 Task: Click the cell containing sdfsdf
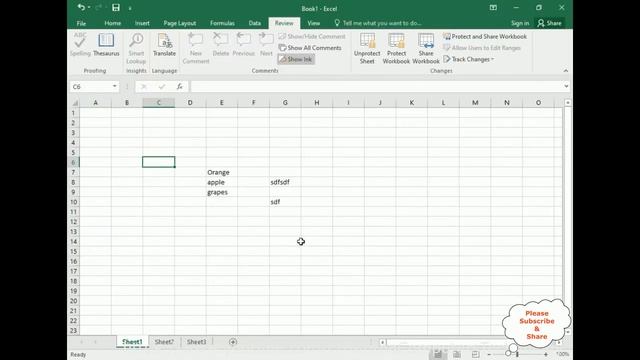pyautogui.click(x=285, y=182)
